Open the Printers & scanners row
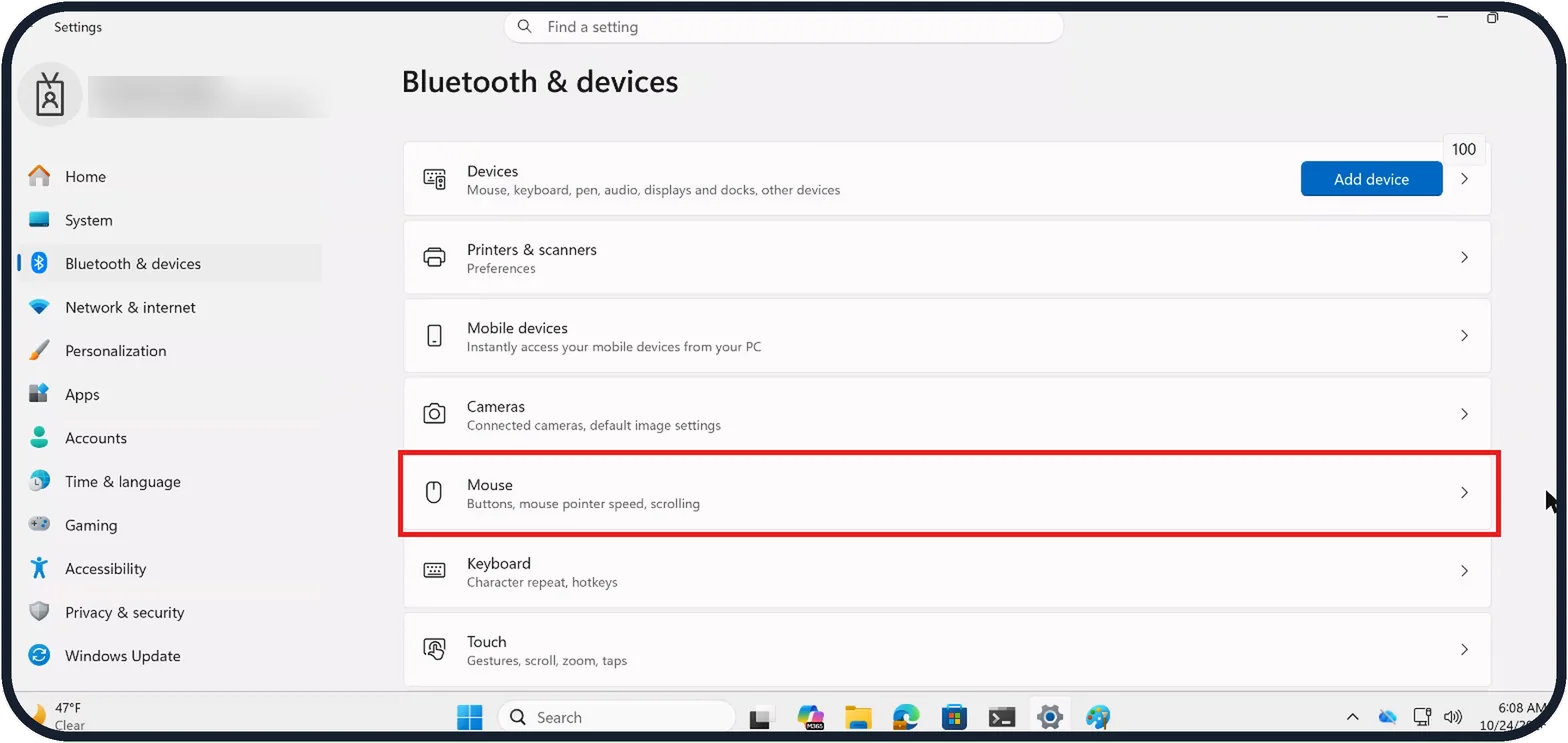 tap(947, 258)
